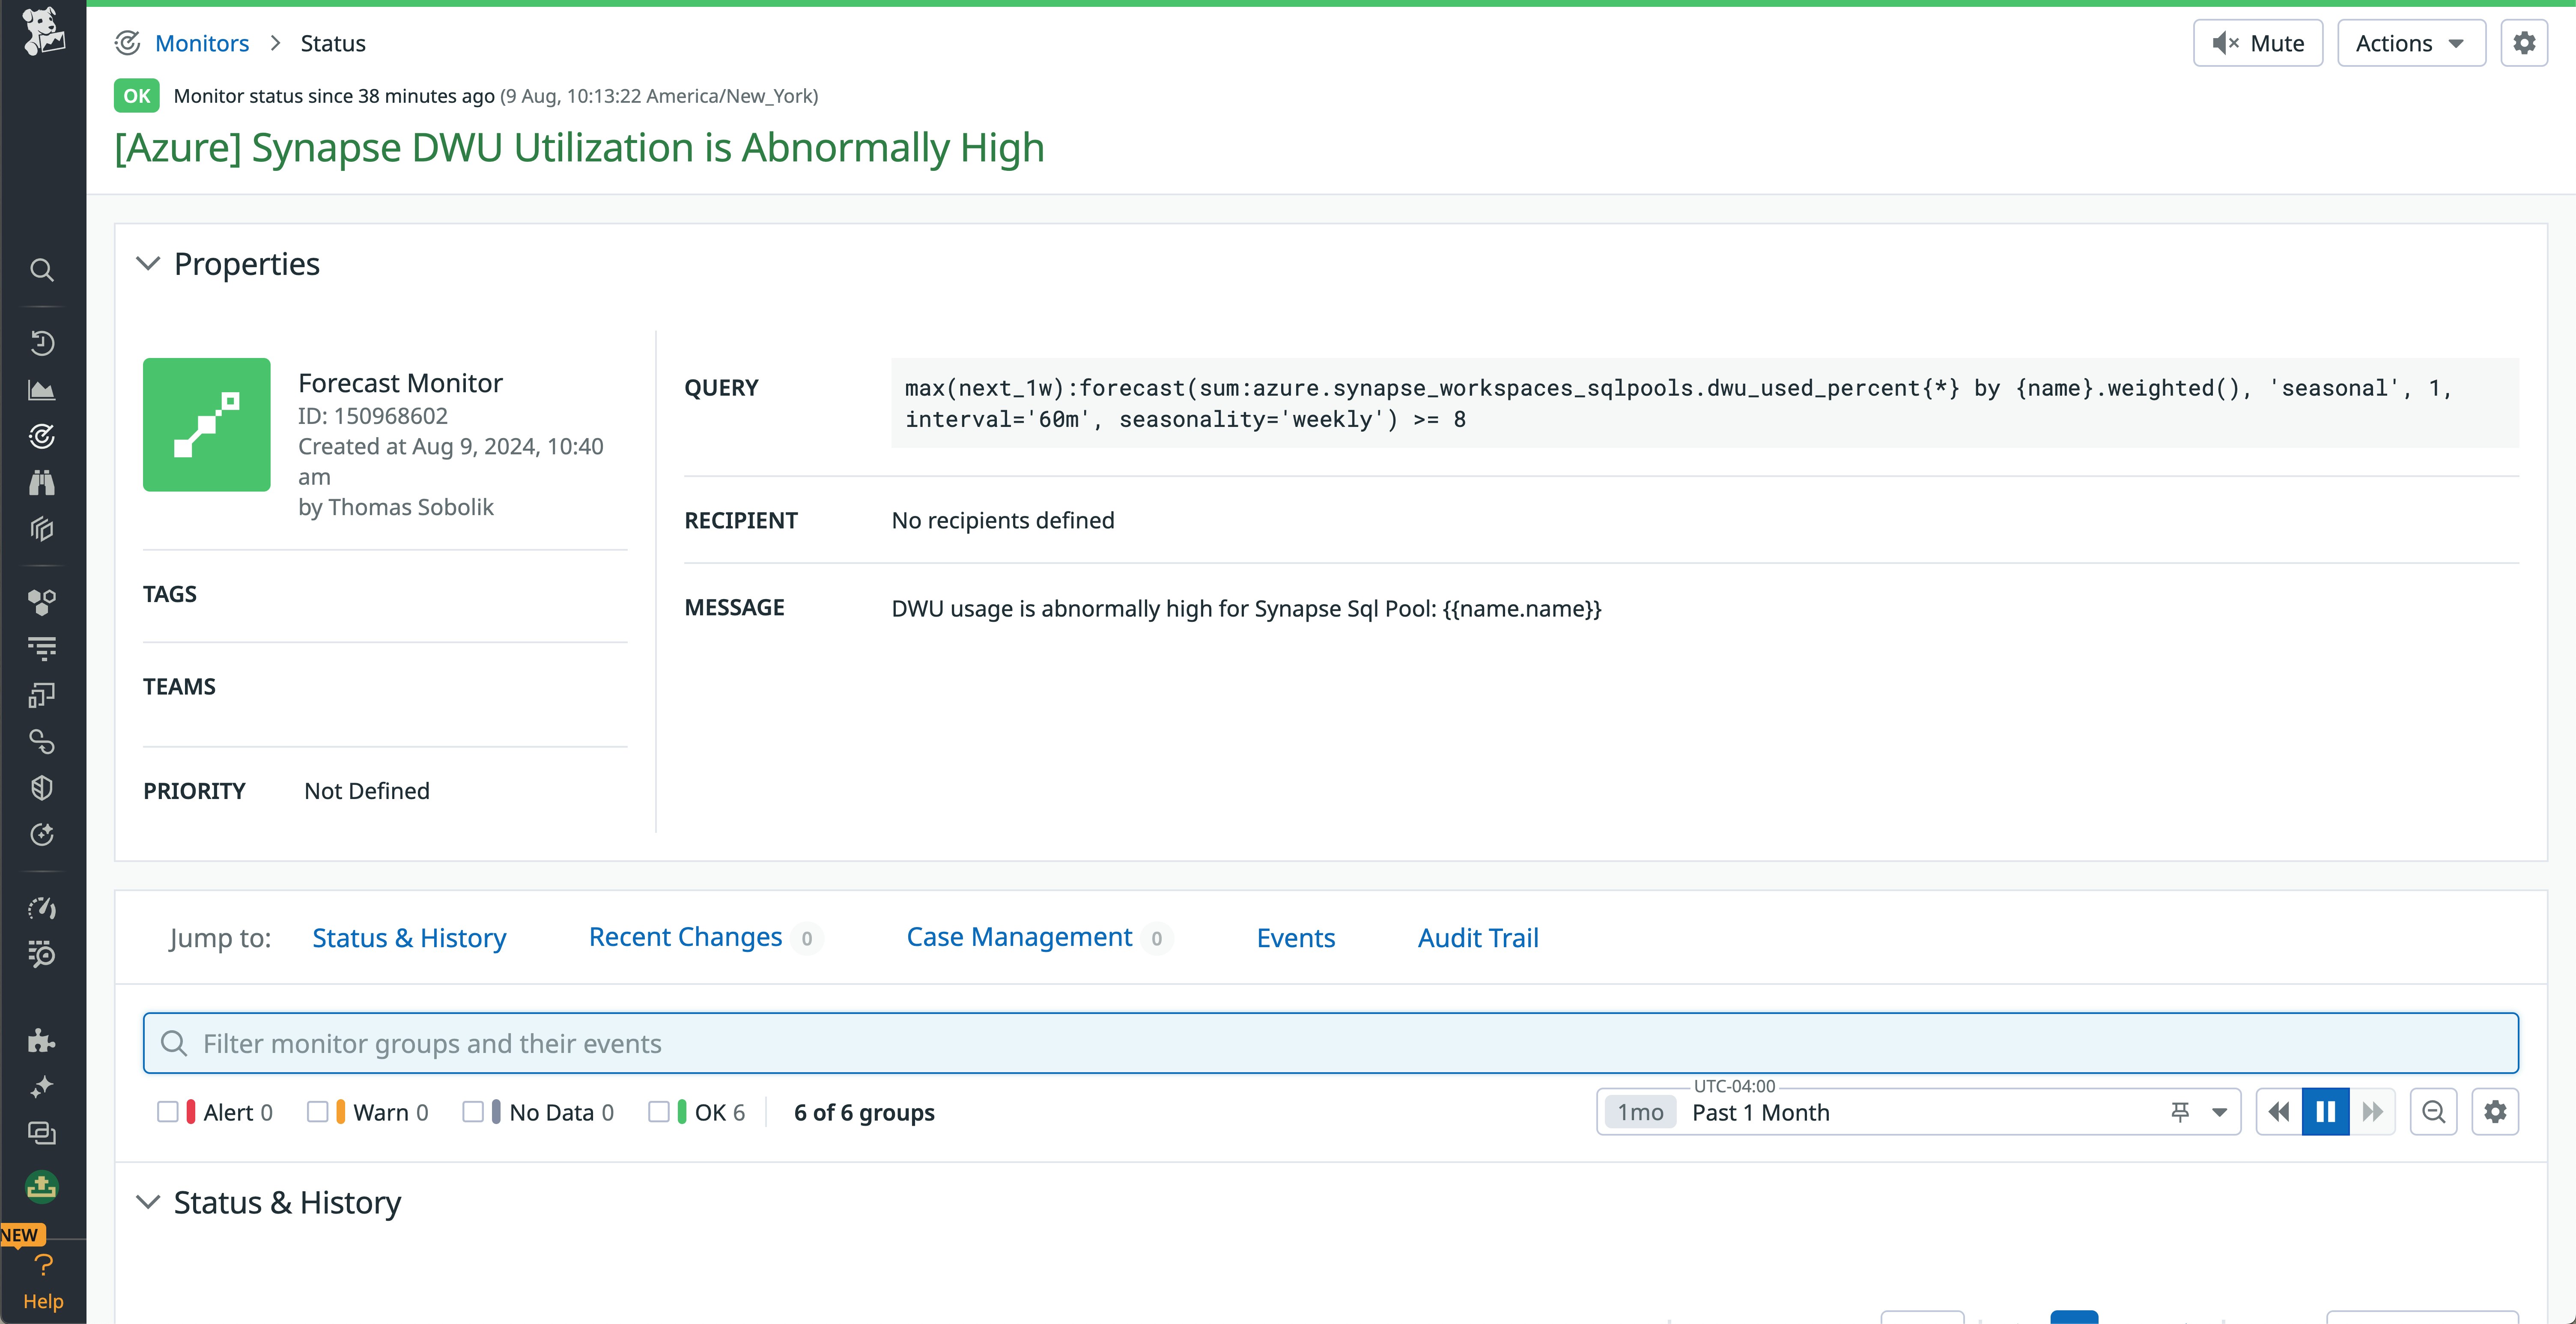Open the search magnifier in sidebar
The width and height of the screenshot is (2576, 1324).
pos(41,270)
